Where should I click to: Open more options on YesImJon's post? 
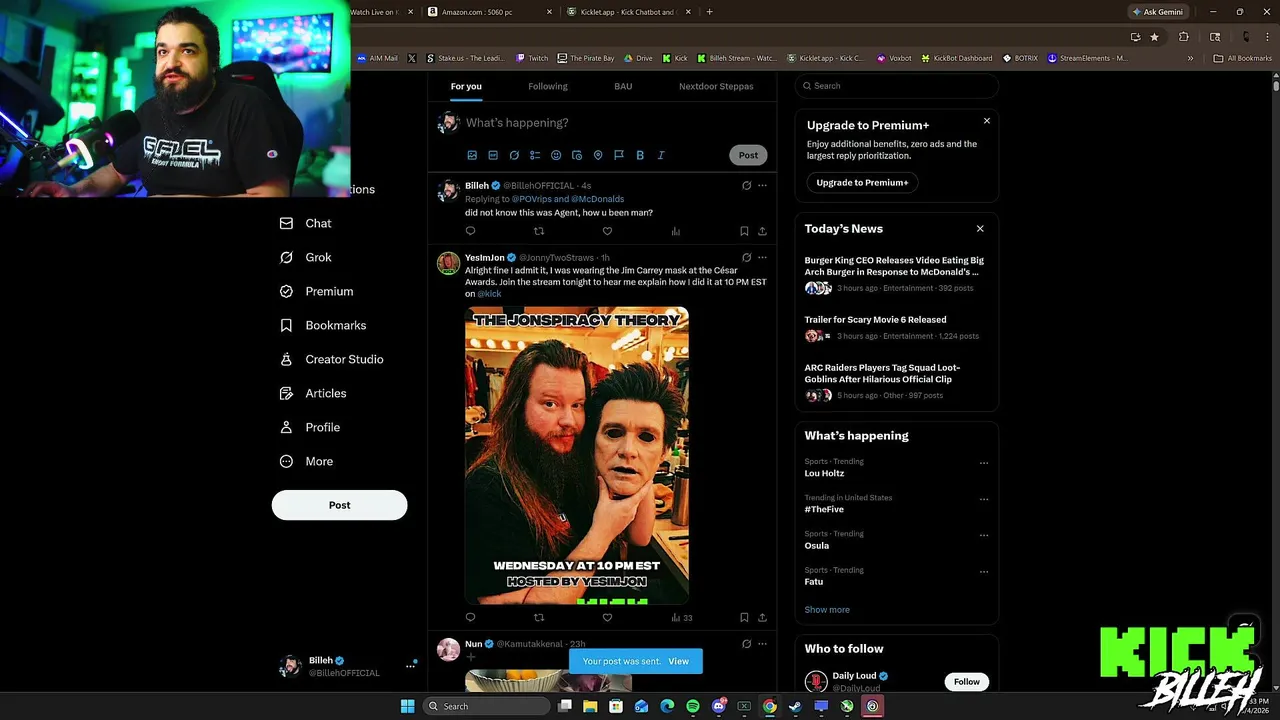762,257
